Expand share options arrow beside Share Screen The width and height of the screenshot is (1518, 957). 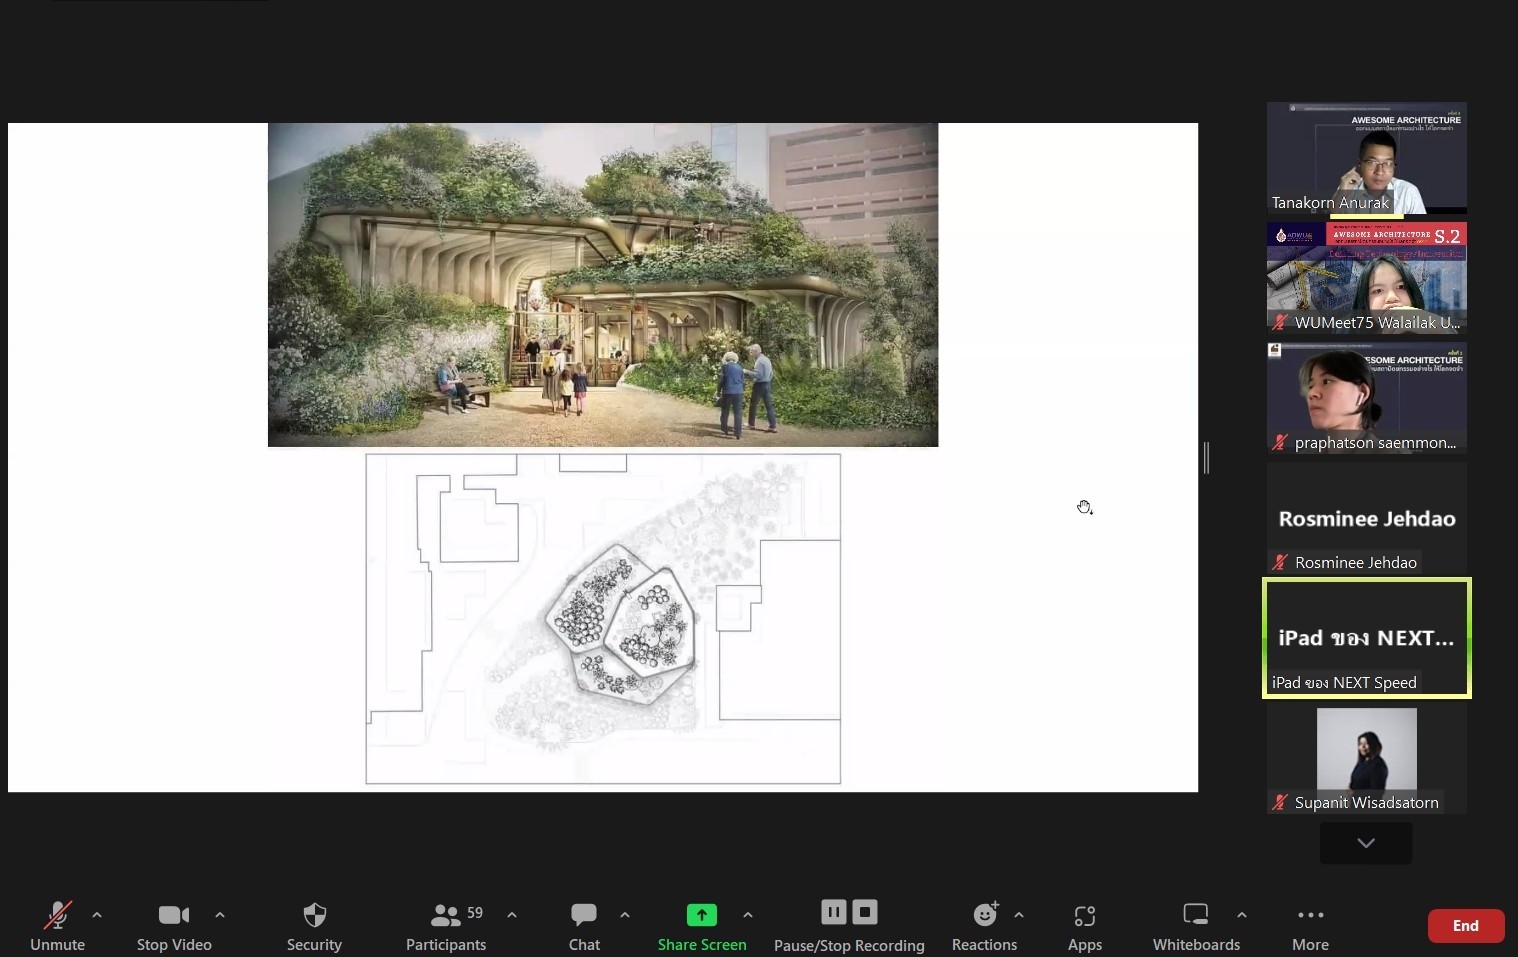click(748, 915)
